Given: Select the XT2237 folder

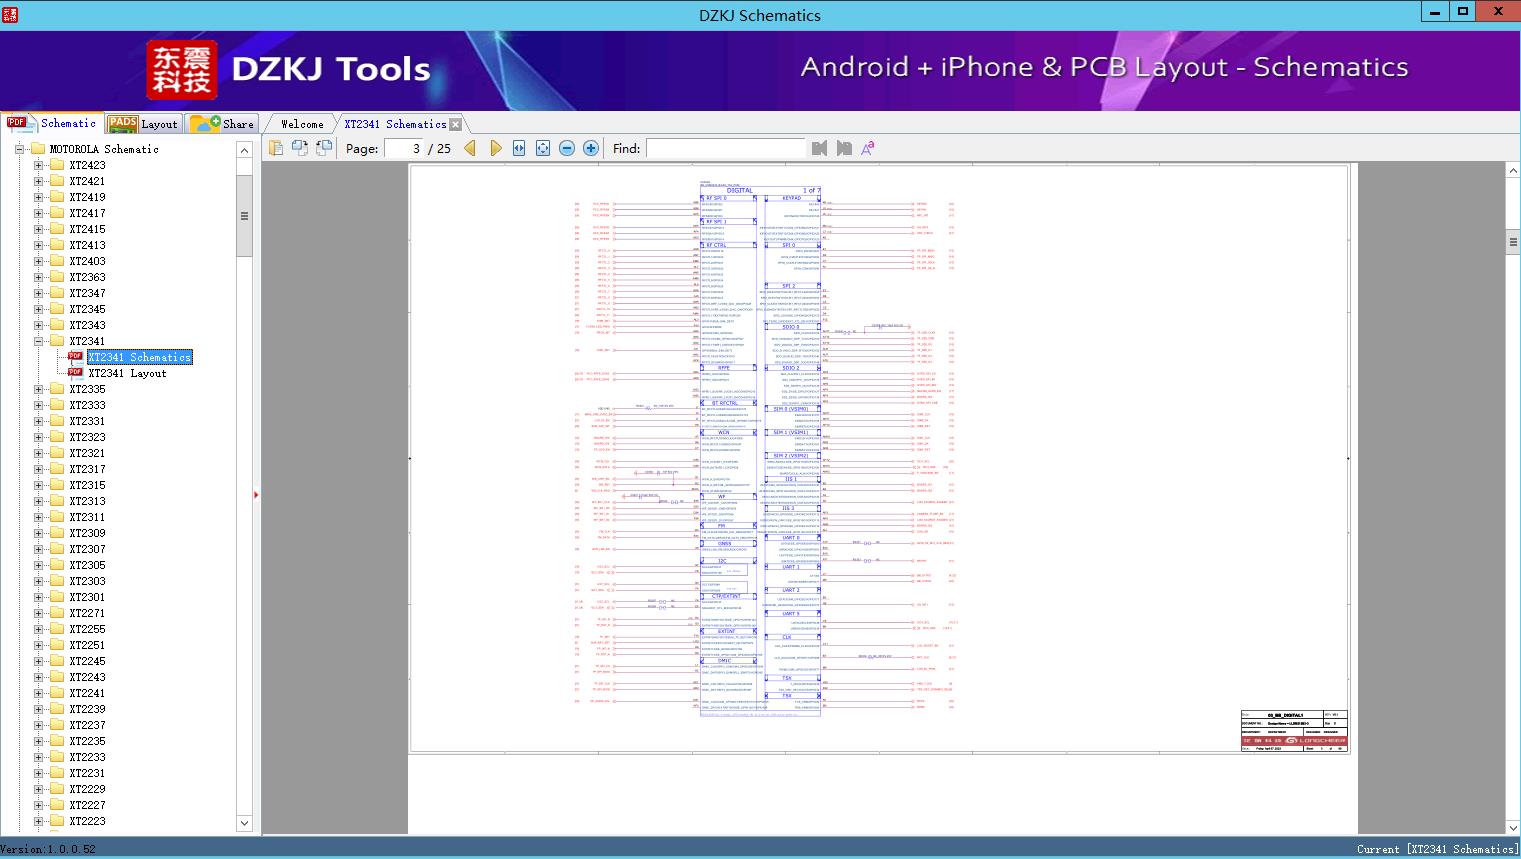Looking at the screenshot, I should 87,725.
